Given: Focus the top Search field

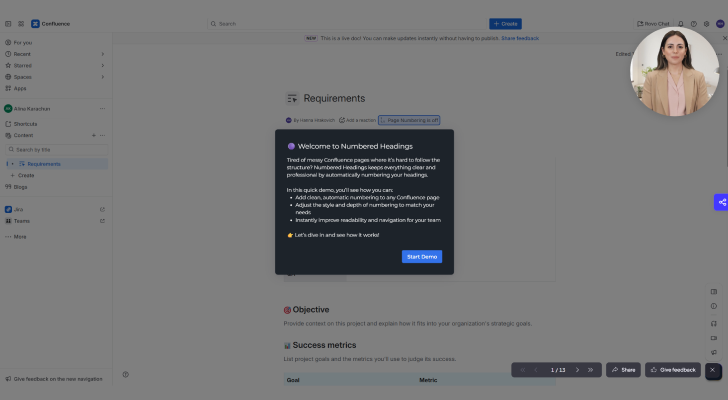Looking at the screenshot, I should point(346,24).
